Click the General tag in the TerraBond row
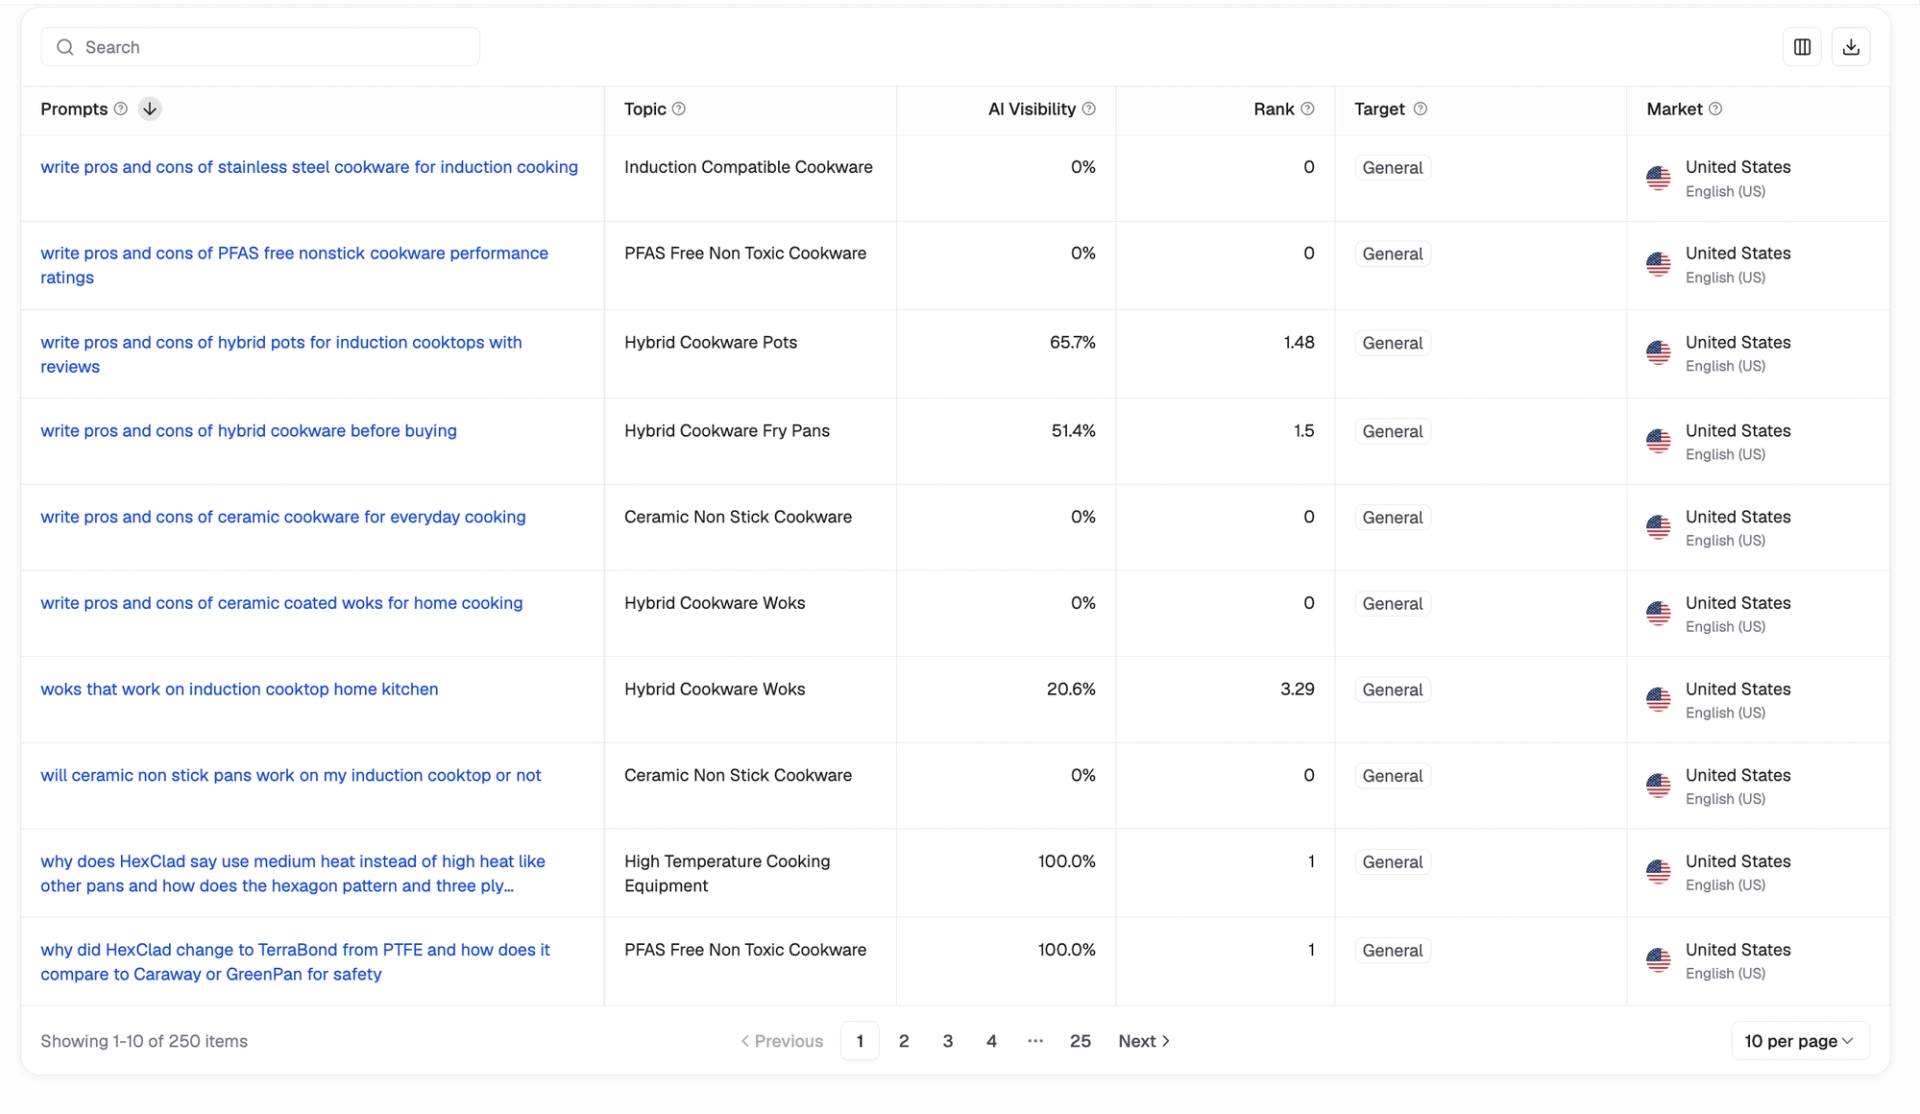This screenshot has width=1920, height=1114. pos(1392,951)
